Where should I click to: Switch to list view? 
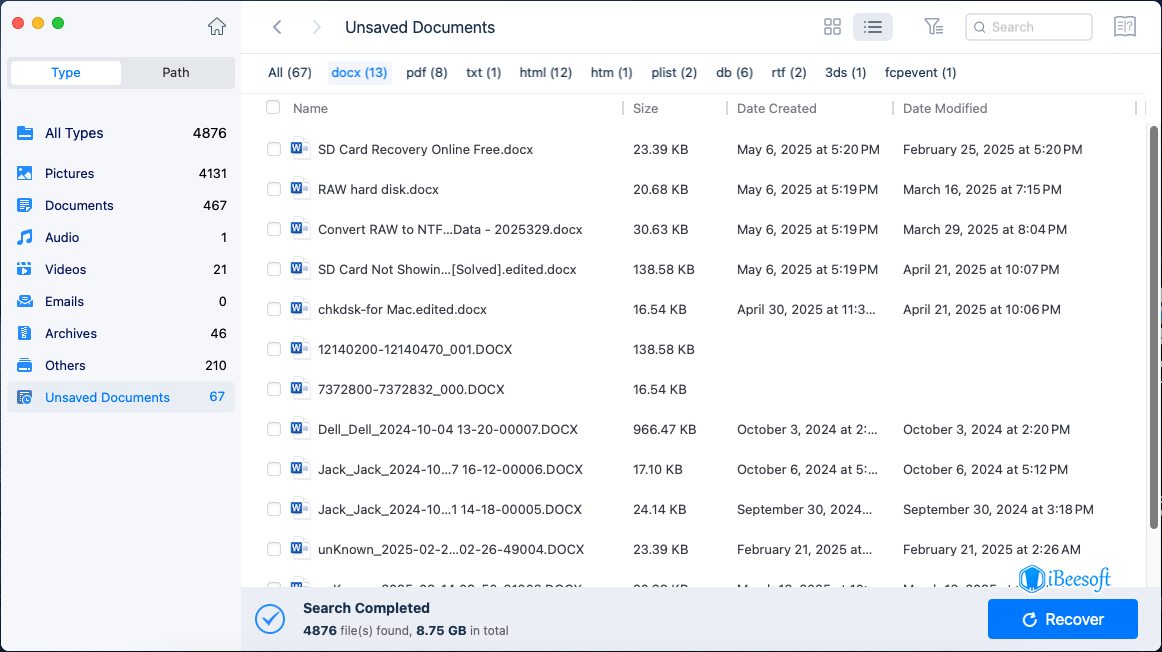point(872,27)
